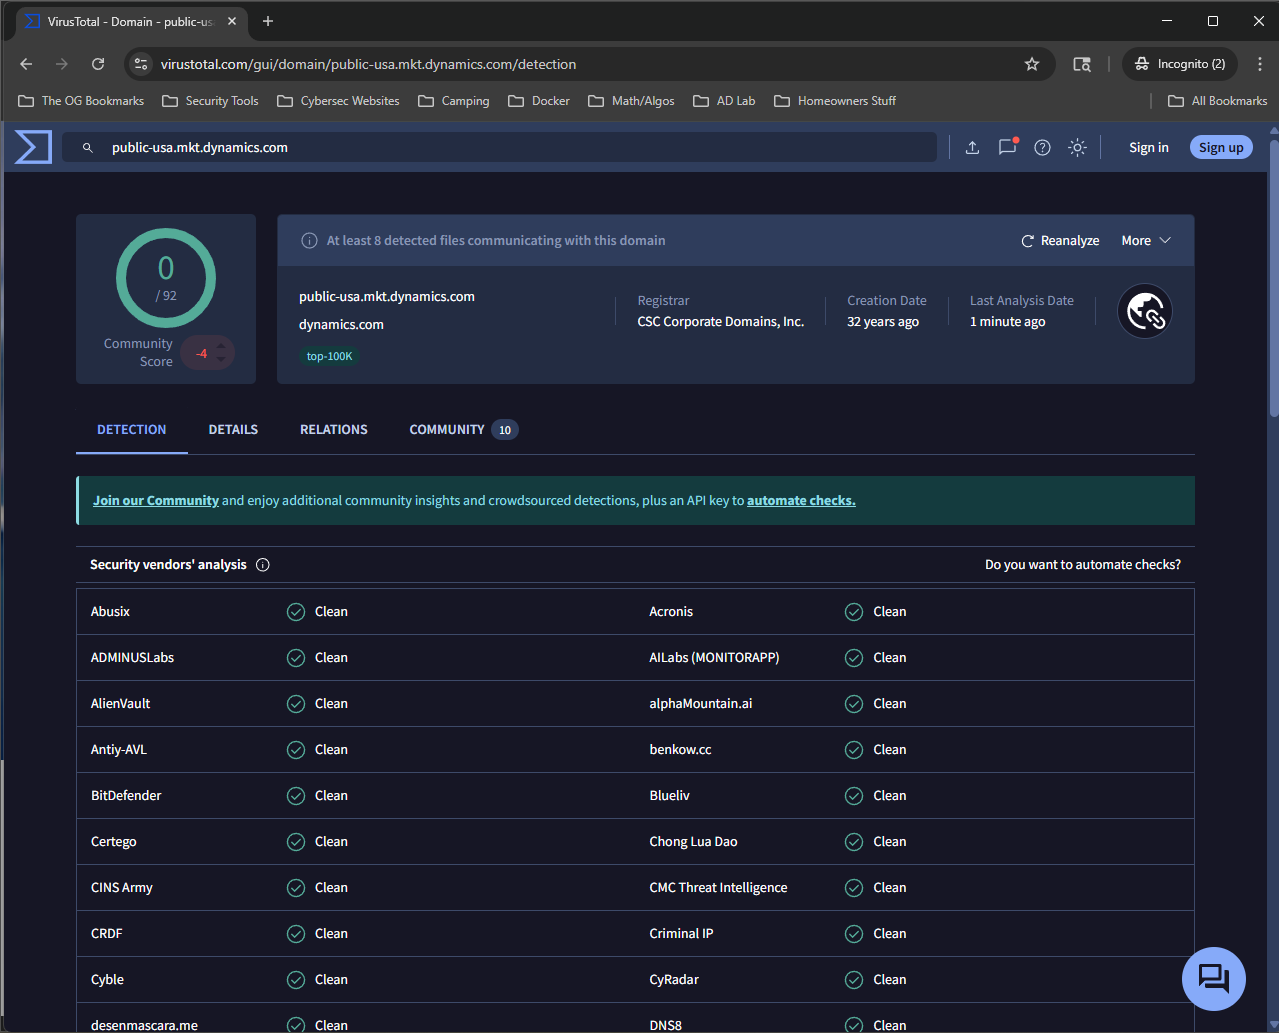Click the VirusTotal logo

pos(31,146)
